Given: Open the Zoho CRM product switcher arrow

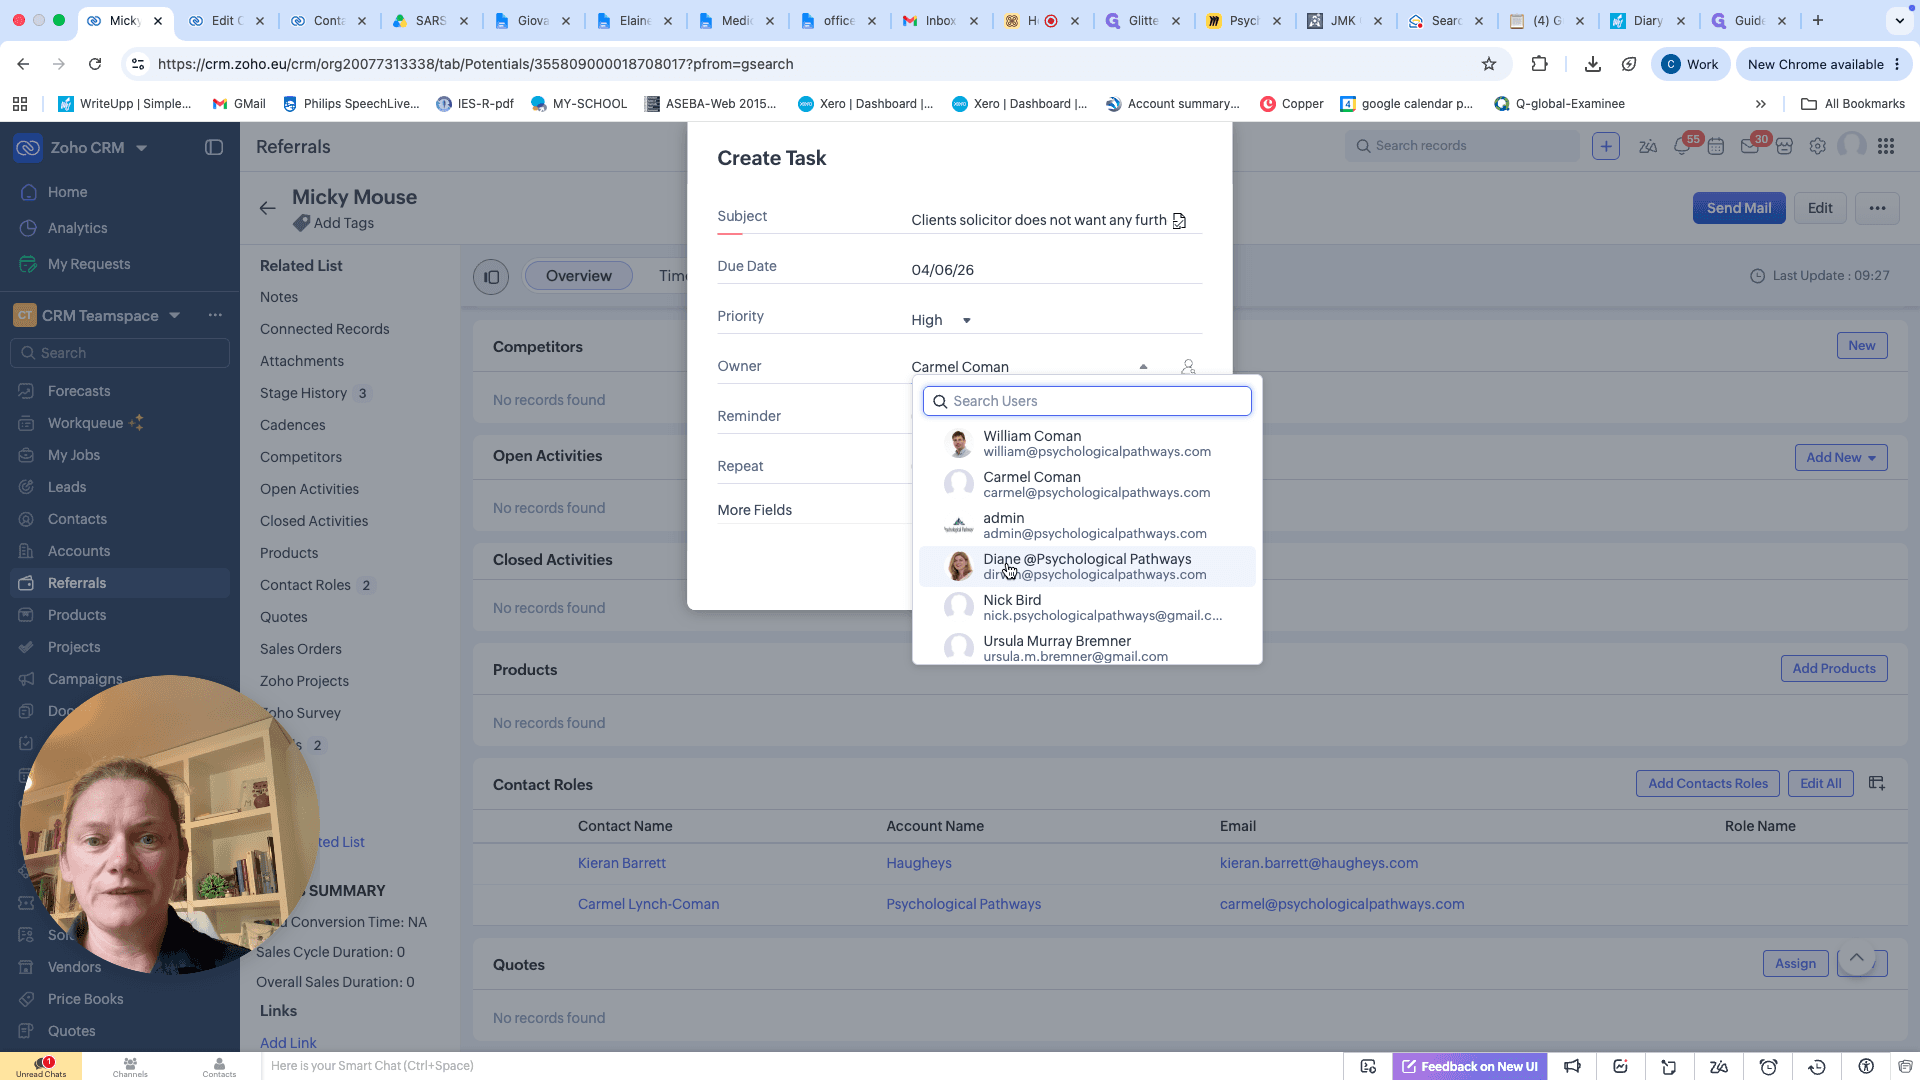Looking at the screenshot, I should (x=141, y=148).
